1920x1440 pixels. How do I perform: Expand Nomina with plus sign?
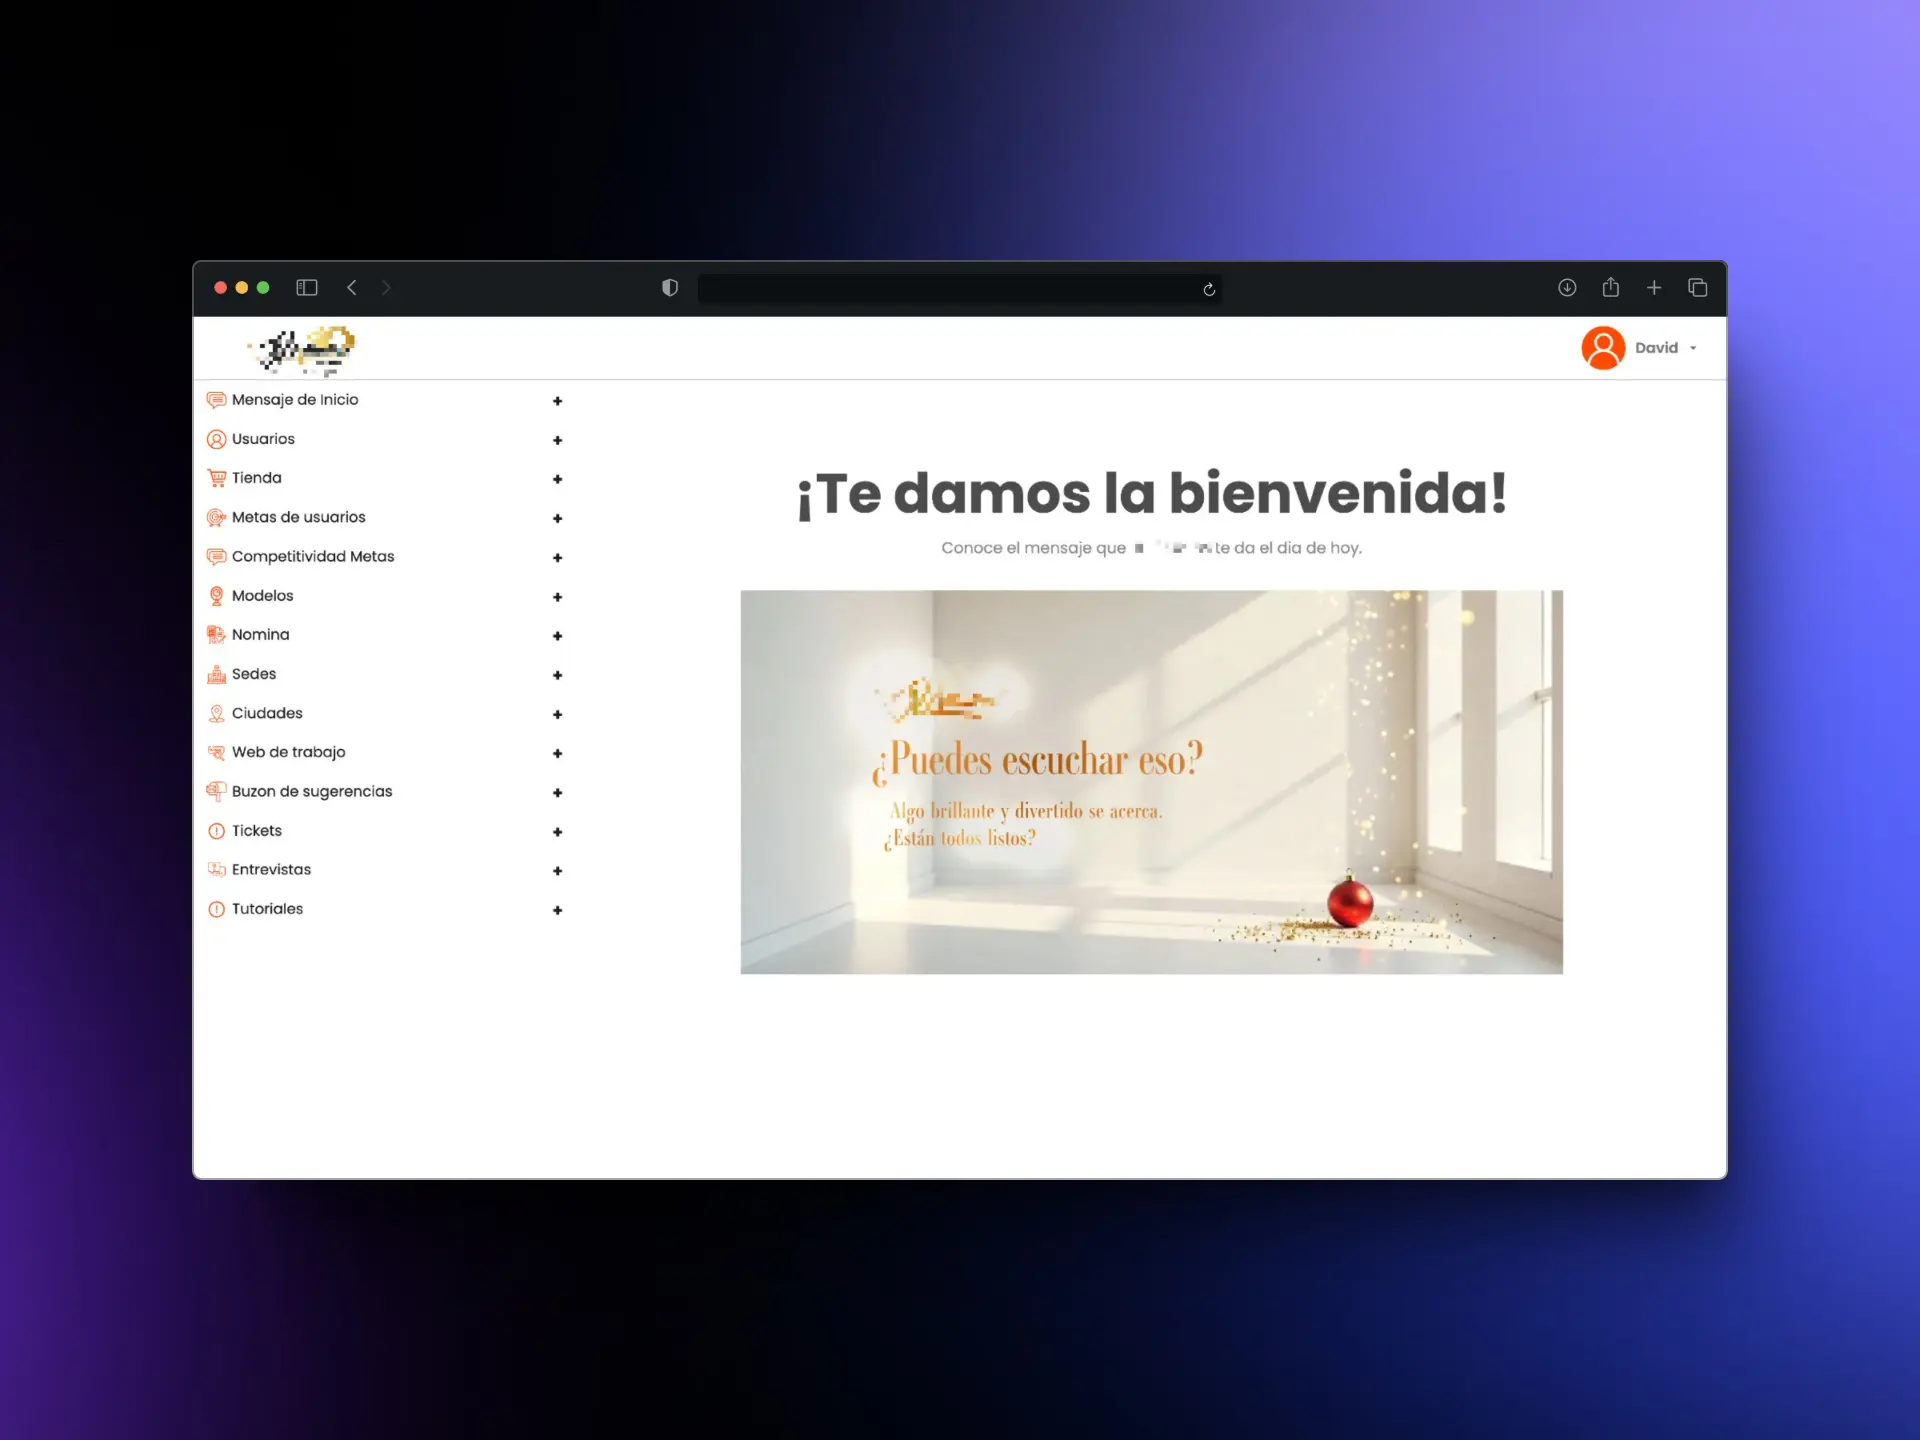(558, 636)
